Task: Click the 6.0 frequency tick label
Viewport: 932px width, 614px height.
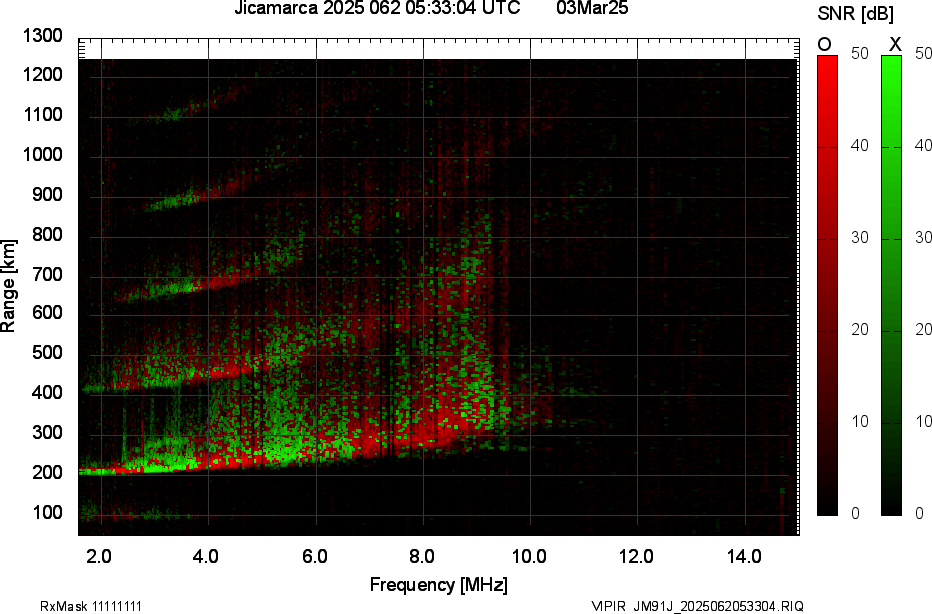Action: pos(314,557)
